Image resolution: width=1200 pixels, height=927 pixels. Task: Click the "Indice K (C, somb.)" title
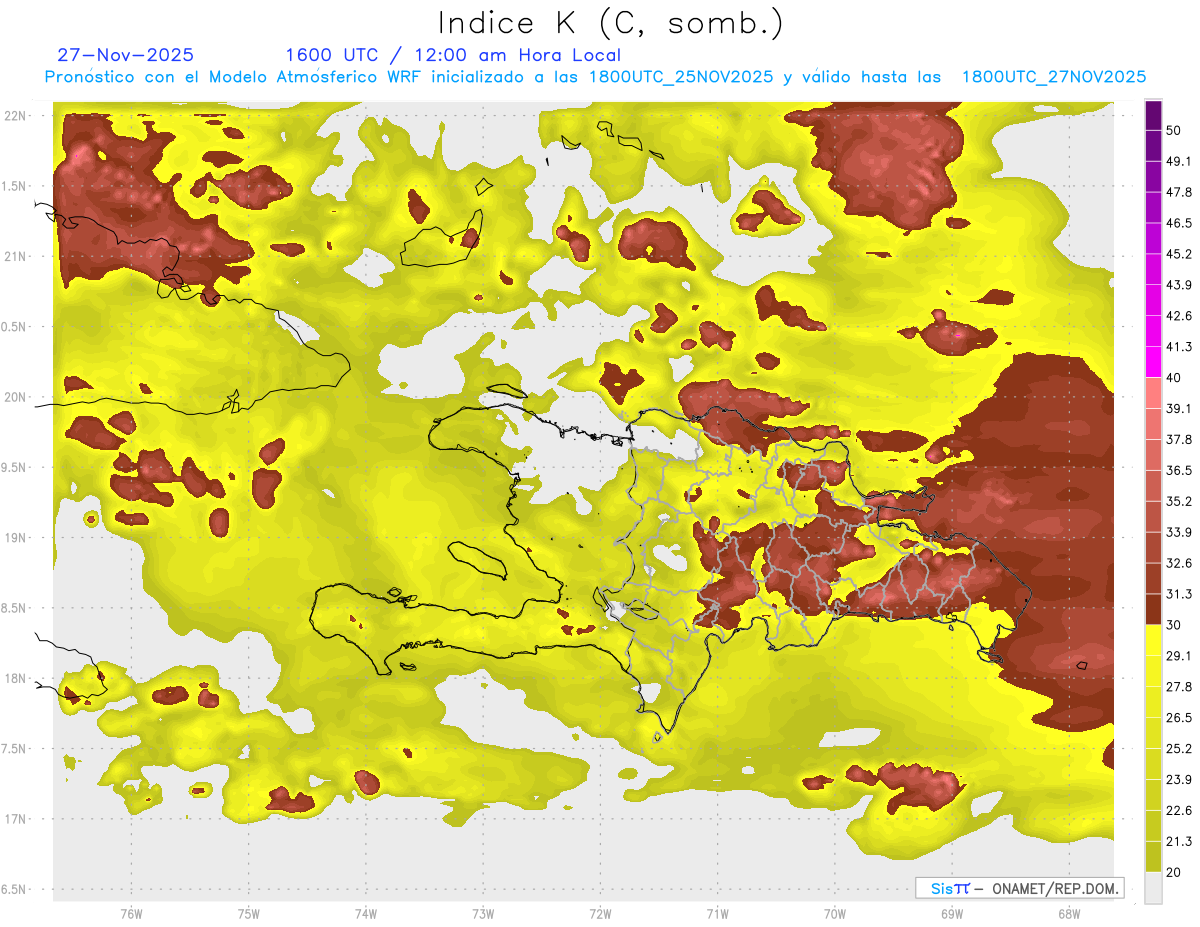point(610,23)
